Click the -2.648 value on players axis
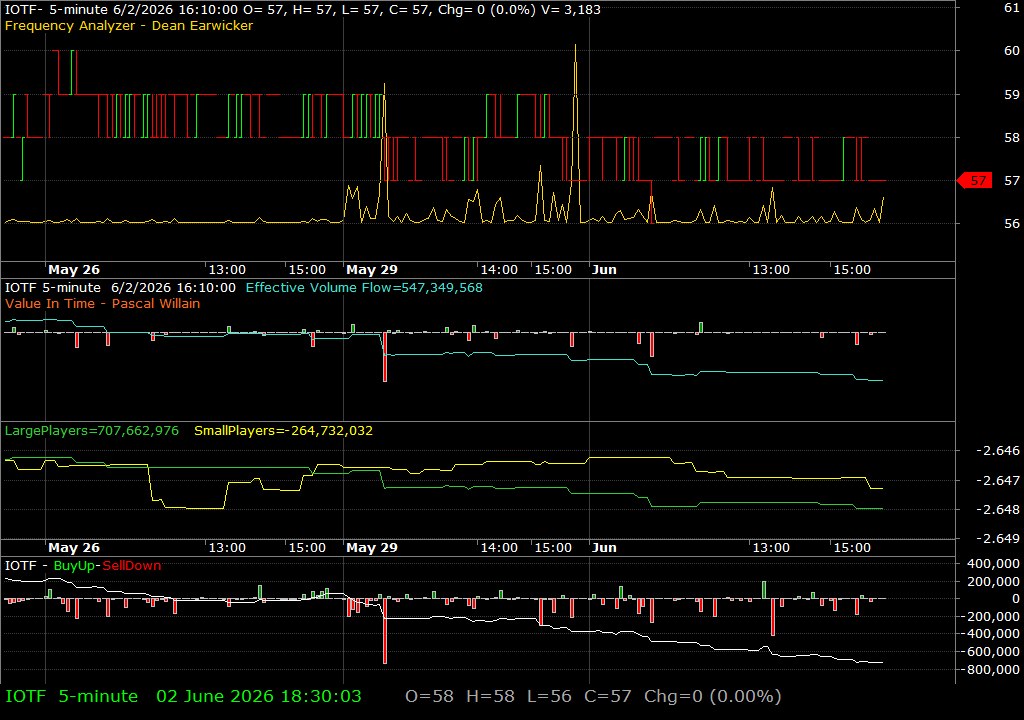The height and width of the screenshot is (720, 1024). pos(997,509)
